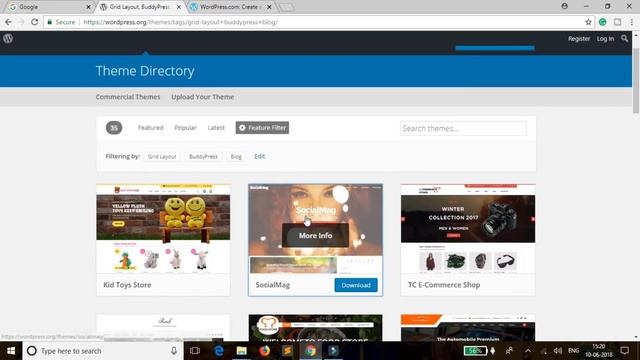Open the Upload Your Theme link
Viewport: 640px width, 360px height.
tap(202, 97)
